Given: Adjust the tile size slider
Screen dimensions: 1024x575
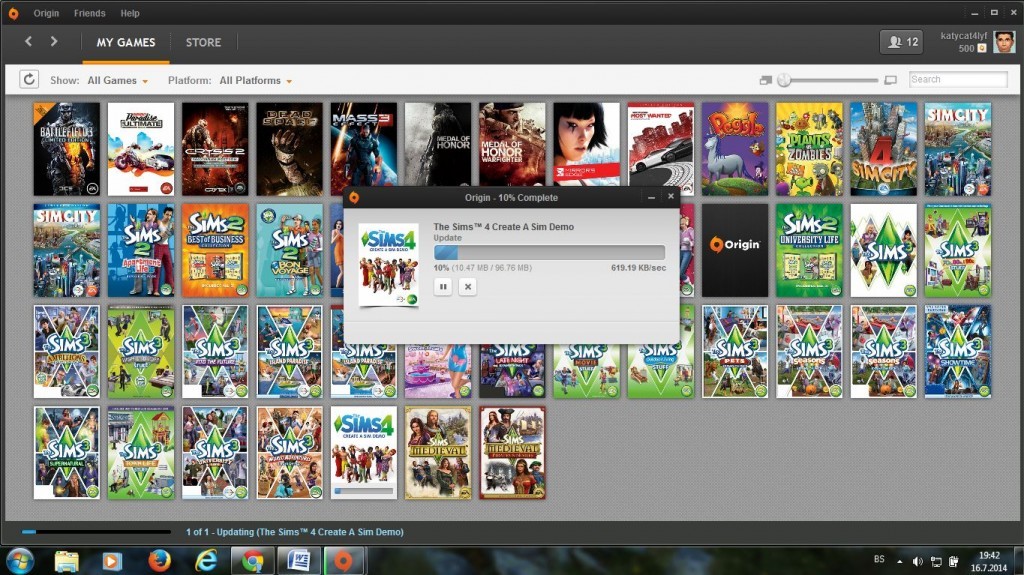Looking at the screenshot, I should pos(784,80).
